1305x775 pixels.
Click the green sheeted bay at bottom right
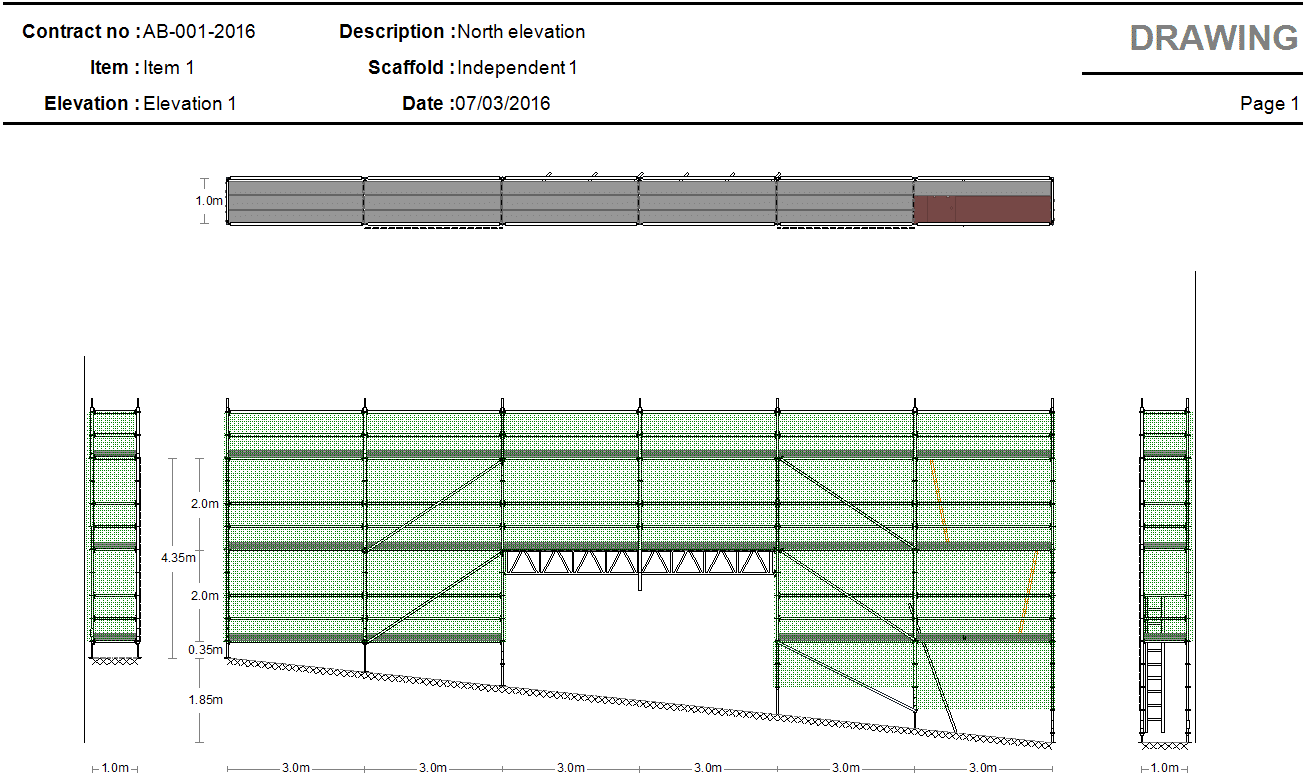[984, 676]
